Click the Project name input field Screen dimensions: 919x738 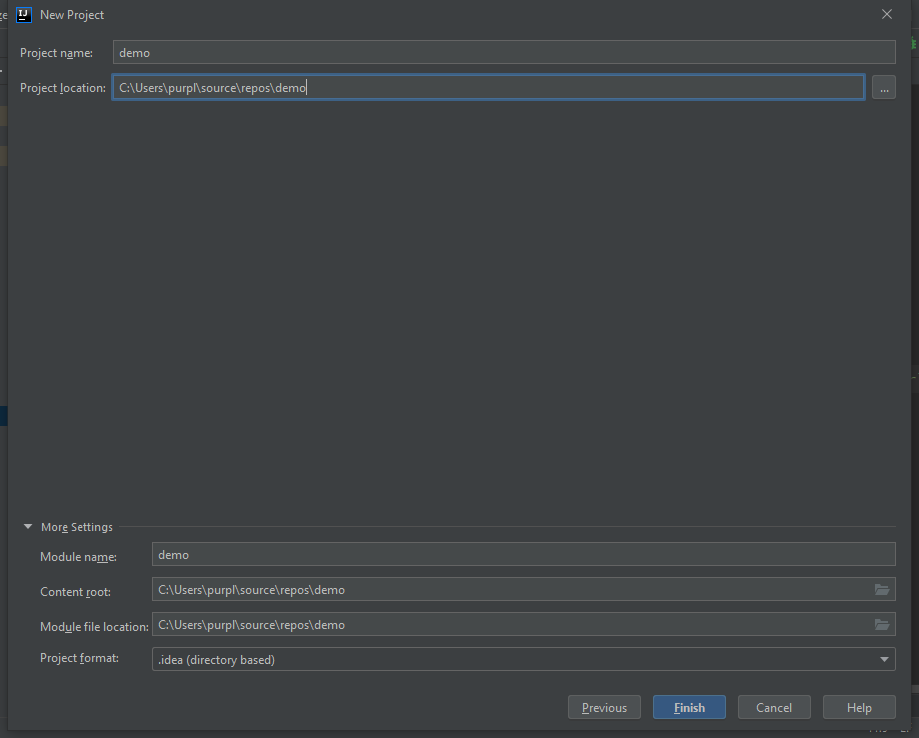503,53
